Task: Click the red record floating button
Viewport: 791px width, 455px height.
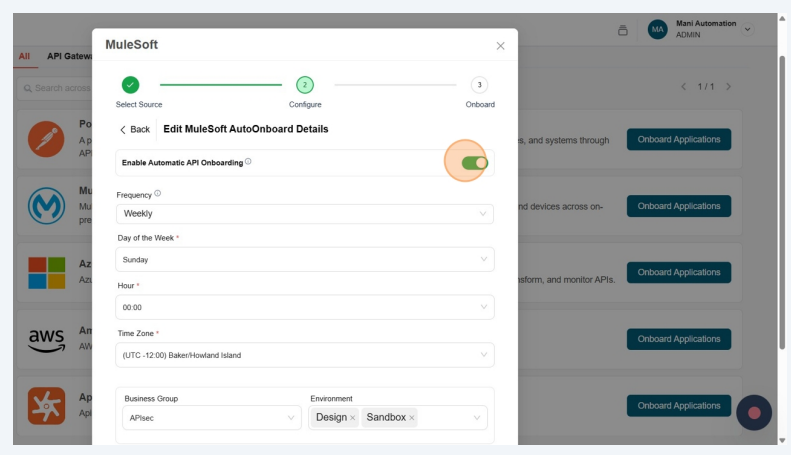Action: 754,412
